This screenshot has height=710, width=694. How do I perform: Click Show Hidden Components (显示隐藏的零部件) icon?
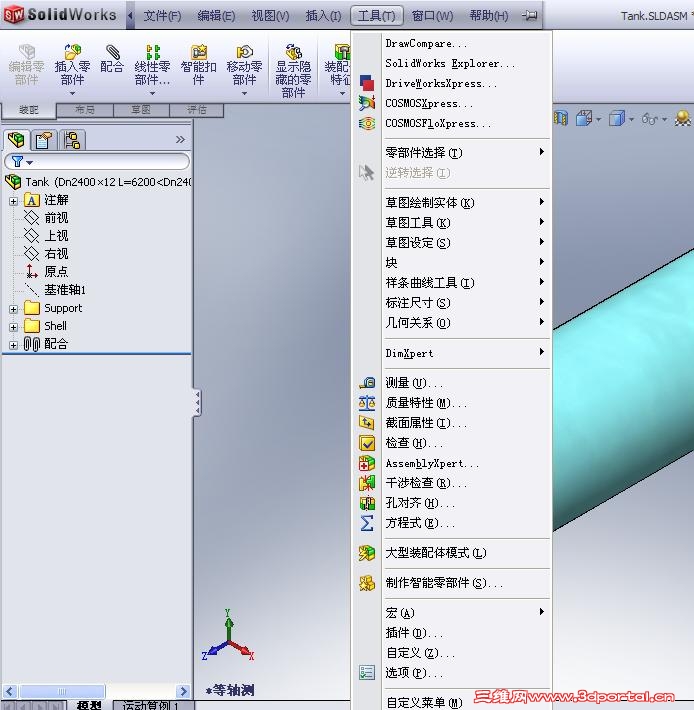pyautogui.click(x=293, y=52)
